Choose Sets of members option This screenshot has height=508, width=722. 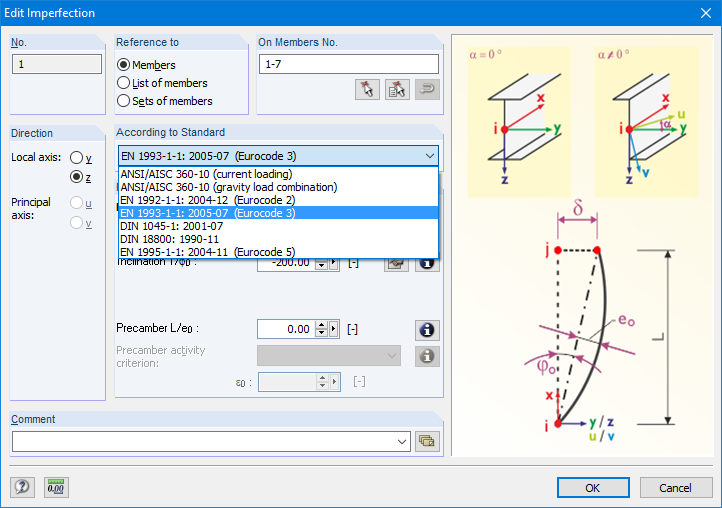point(123,101)
